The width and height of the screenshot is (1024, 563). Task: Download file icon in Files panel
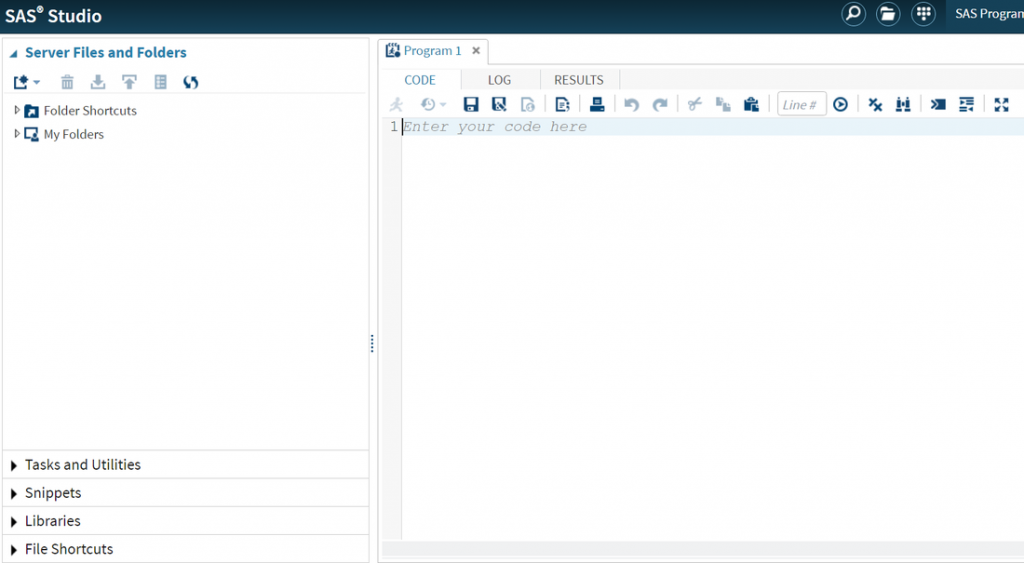pyautogui.click(x=98, y=82)
